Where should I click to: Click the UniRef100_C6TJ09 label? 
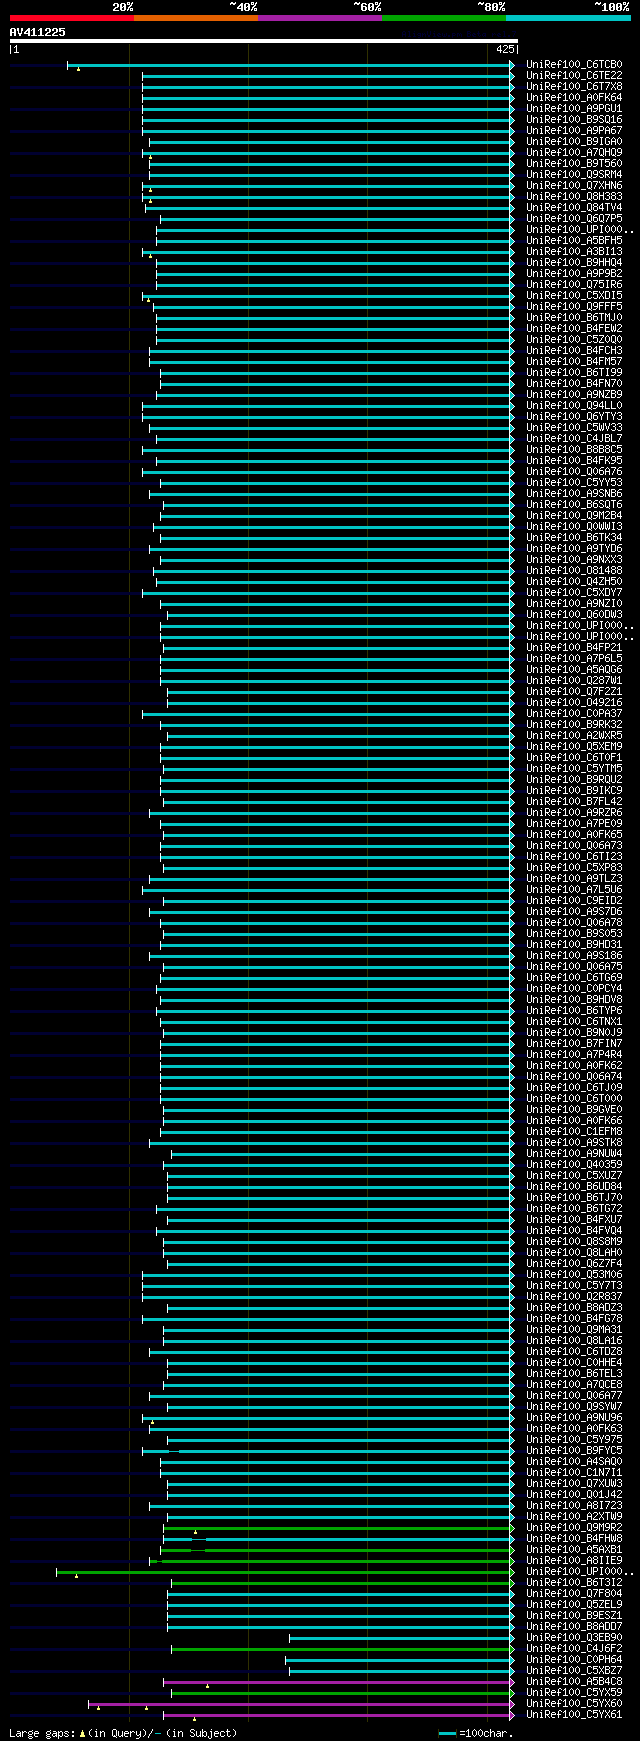(x=574, y=1088)
